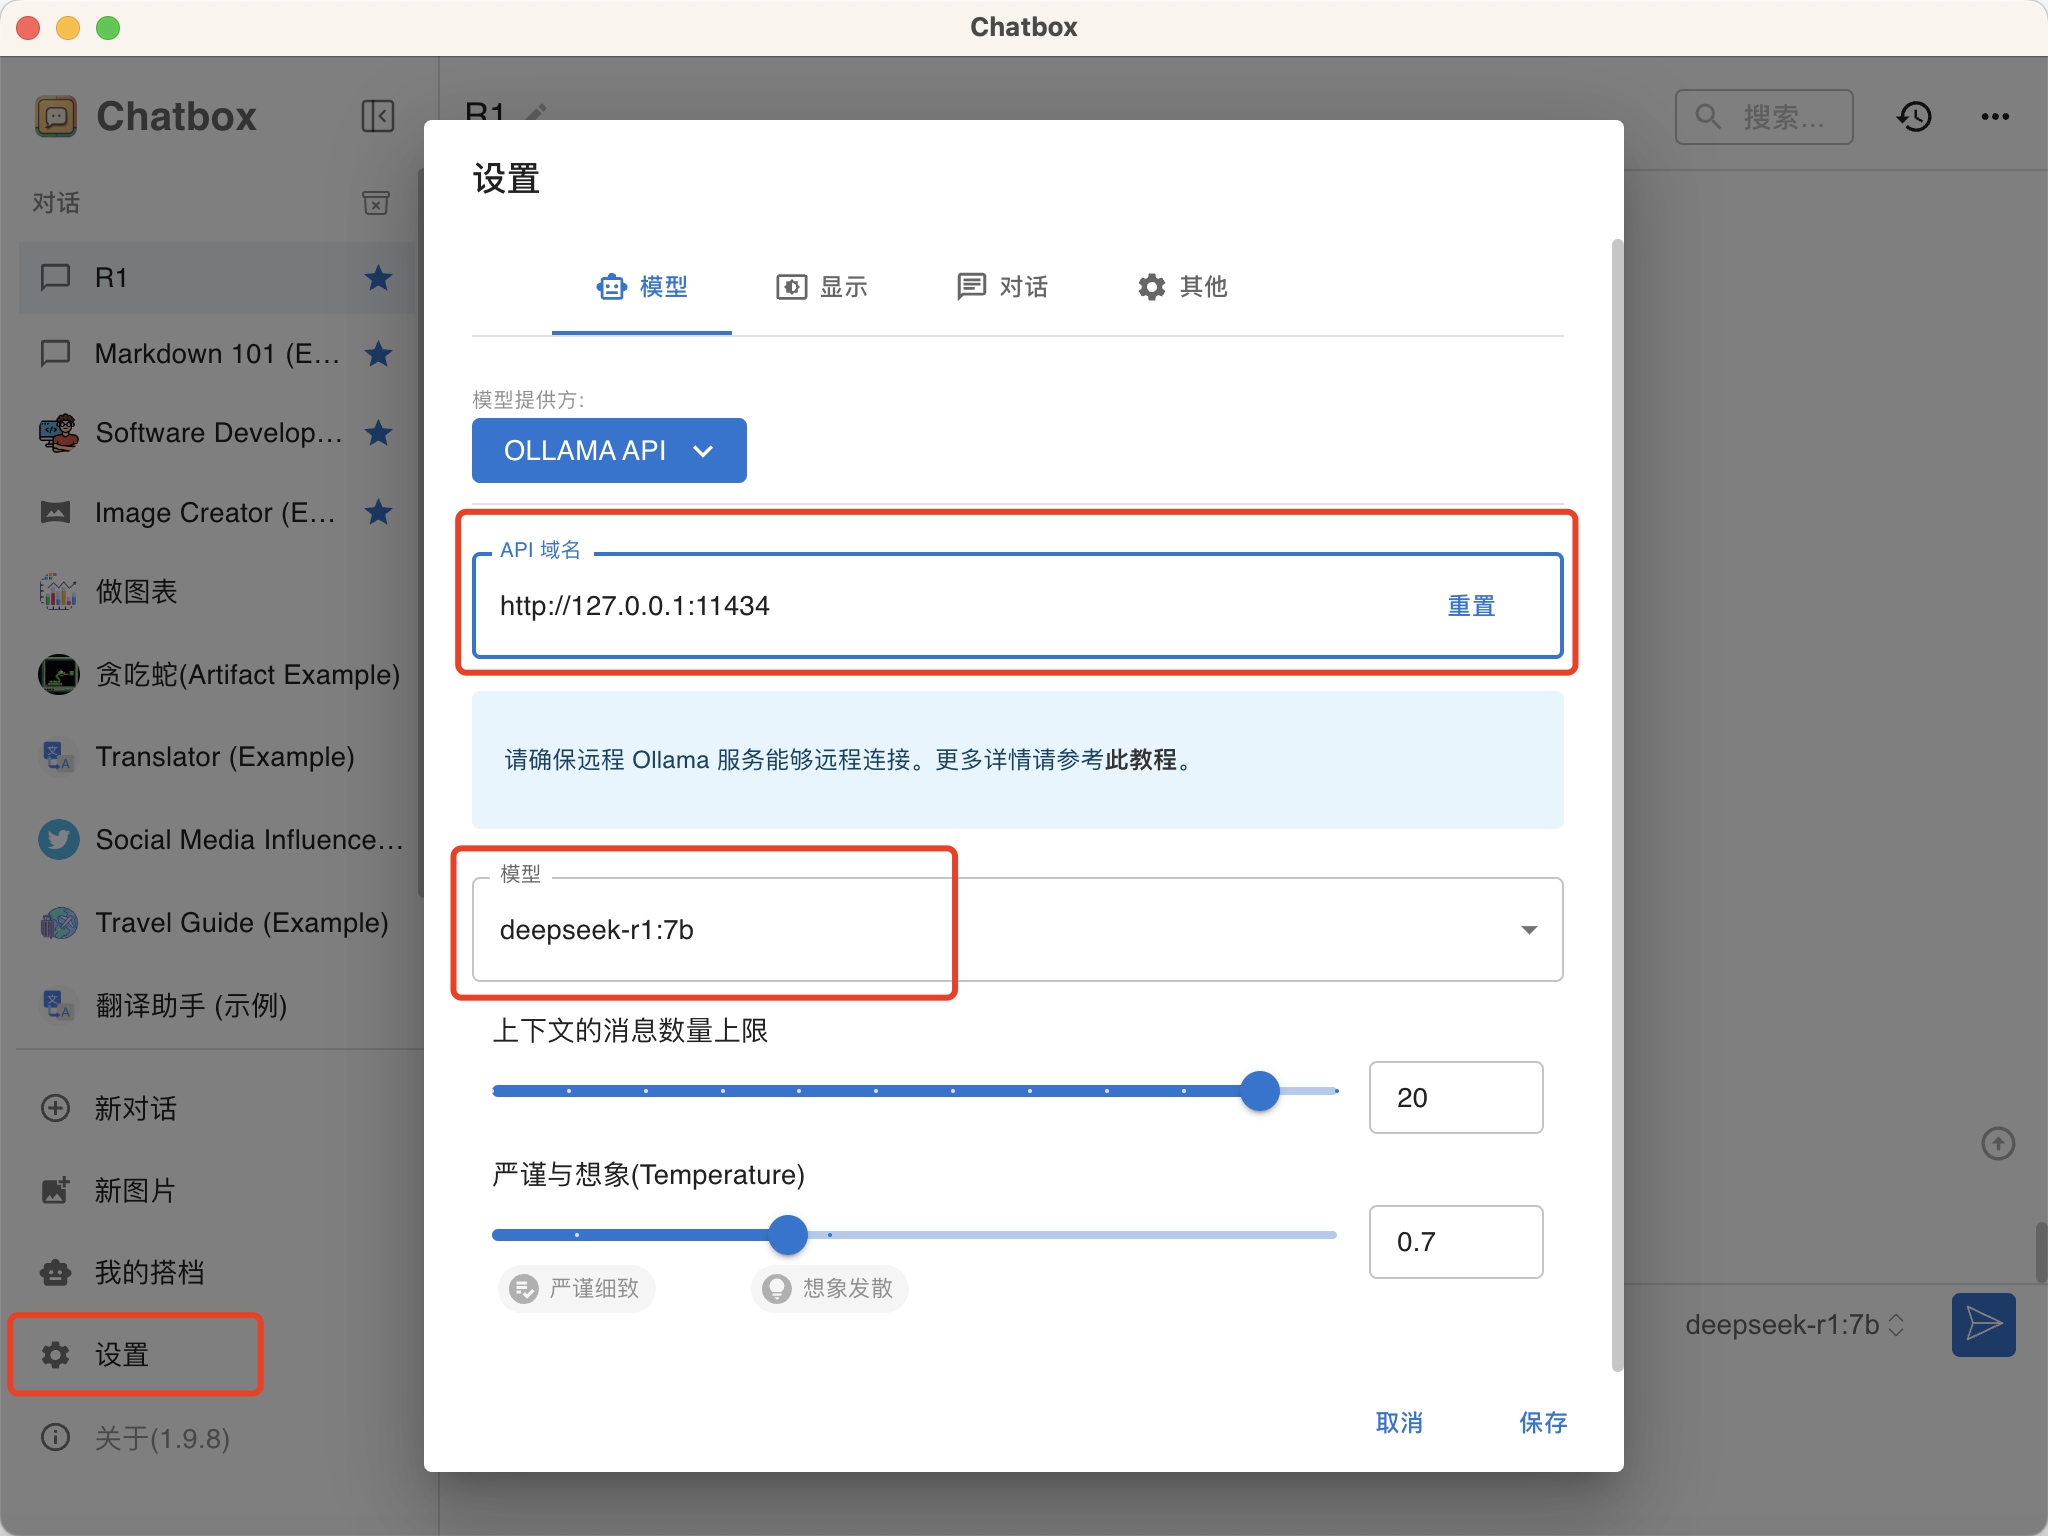
Task: Collapse the sidebar with panel icon
Action: (x=377, y=116)
